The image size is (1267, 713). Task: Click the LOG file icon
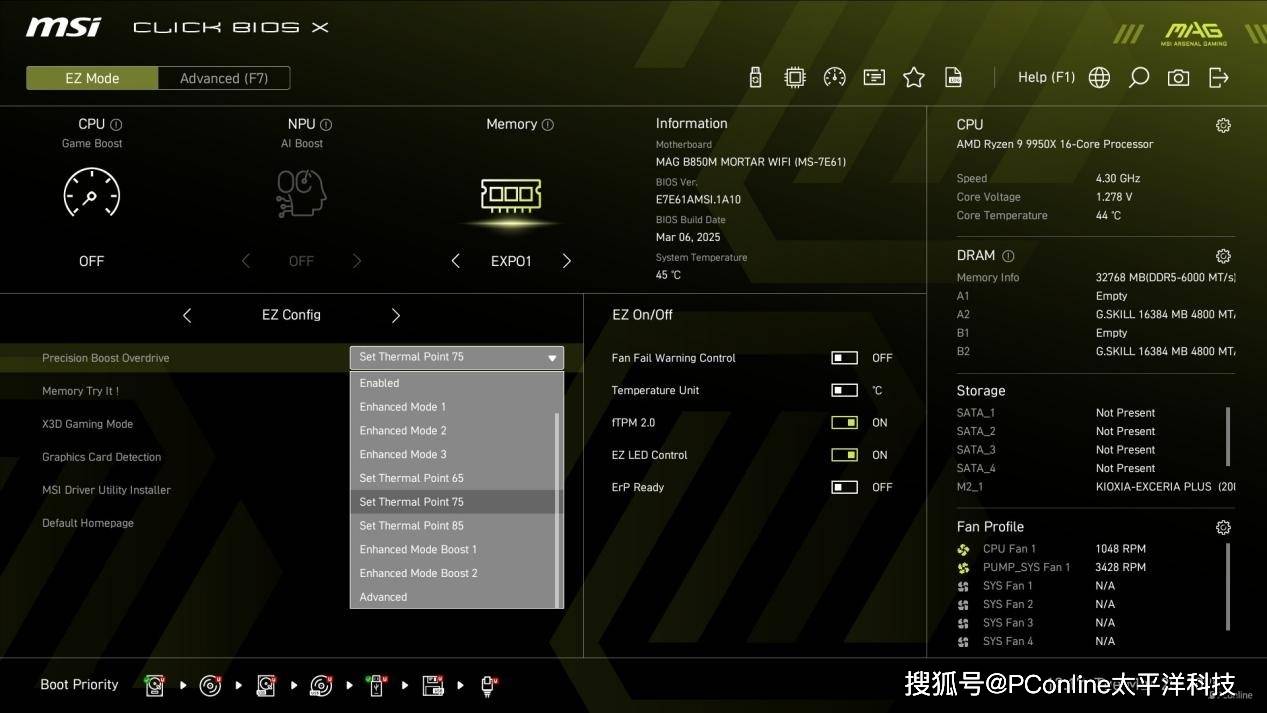(x=954, y=77)
